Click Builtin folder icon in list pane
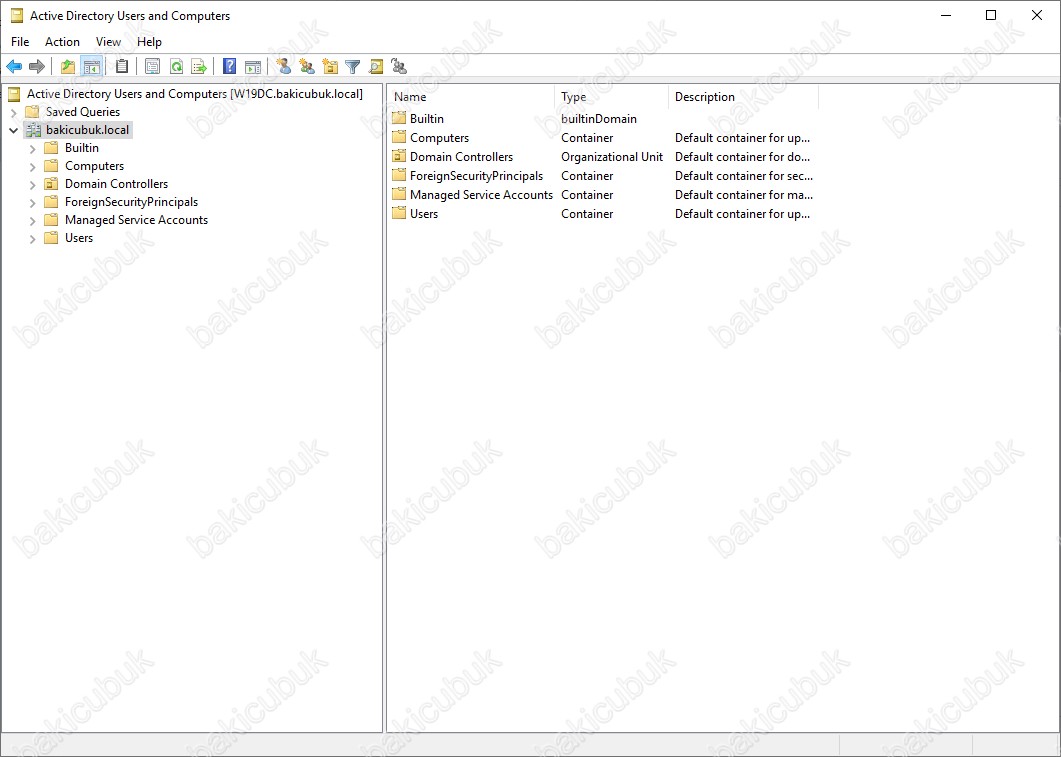The width and height of the screenshot is (1061, 757). click(x=399, y=118)
